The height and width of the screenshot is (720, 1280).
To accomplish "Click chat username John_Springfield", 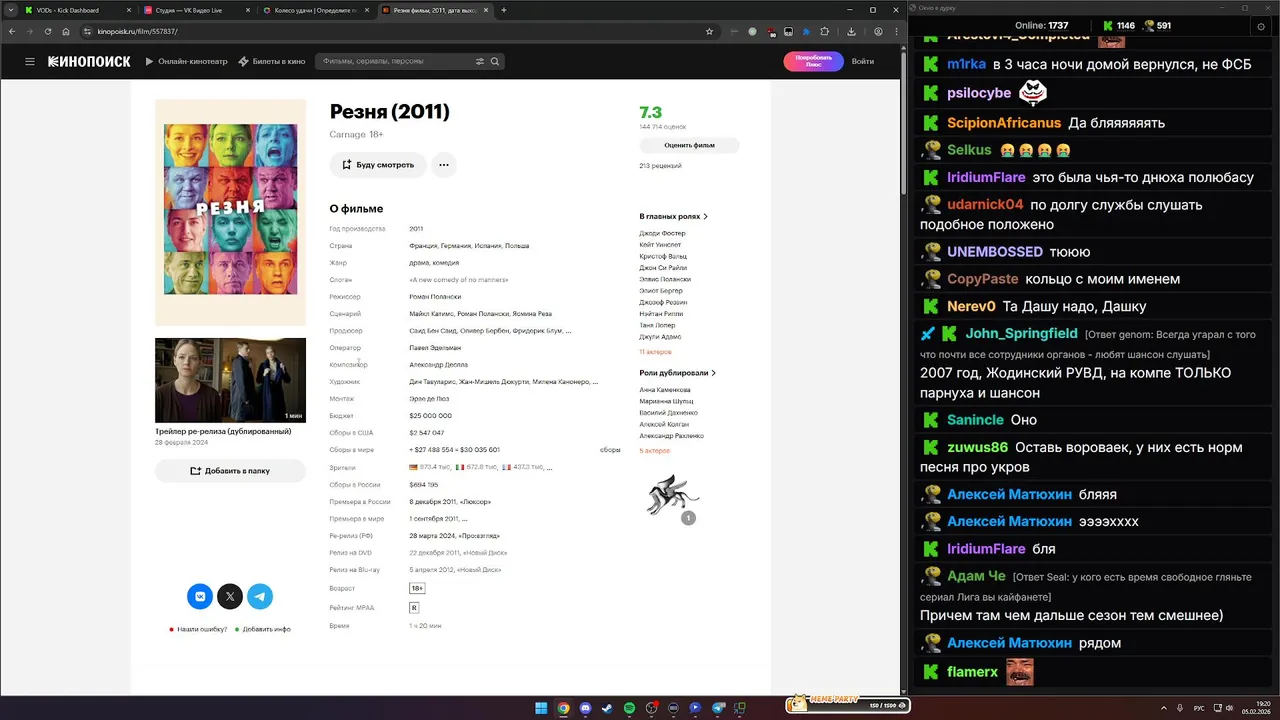I will click(x=1021, y=333).
